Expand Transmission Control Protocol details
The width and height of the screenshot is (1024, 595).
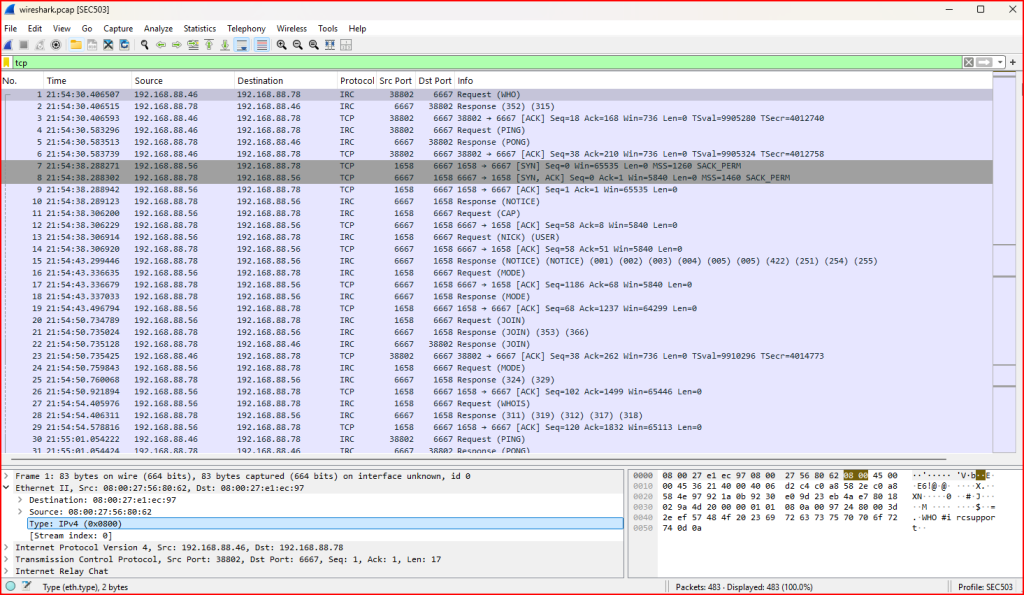coord(7,560)
